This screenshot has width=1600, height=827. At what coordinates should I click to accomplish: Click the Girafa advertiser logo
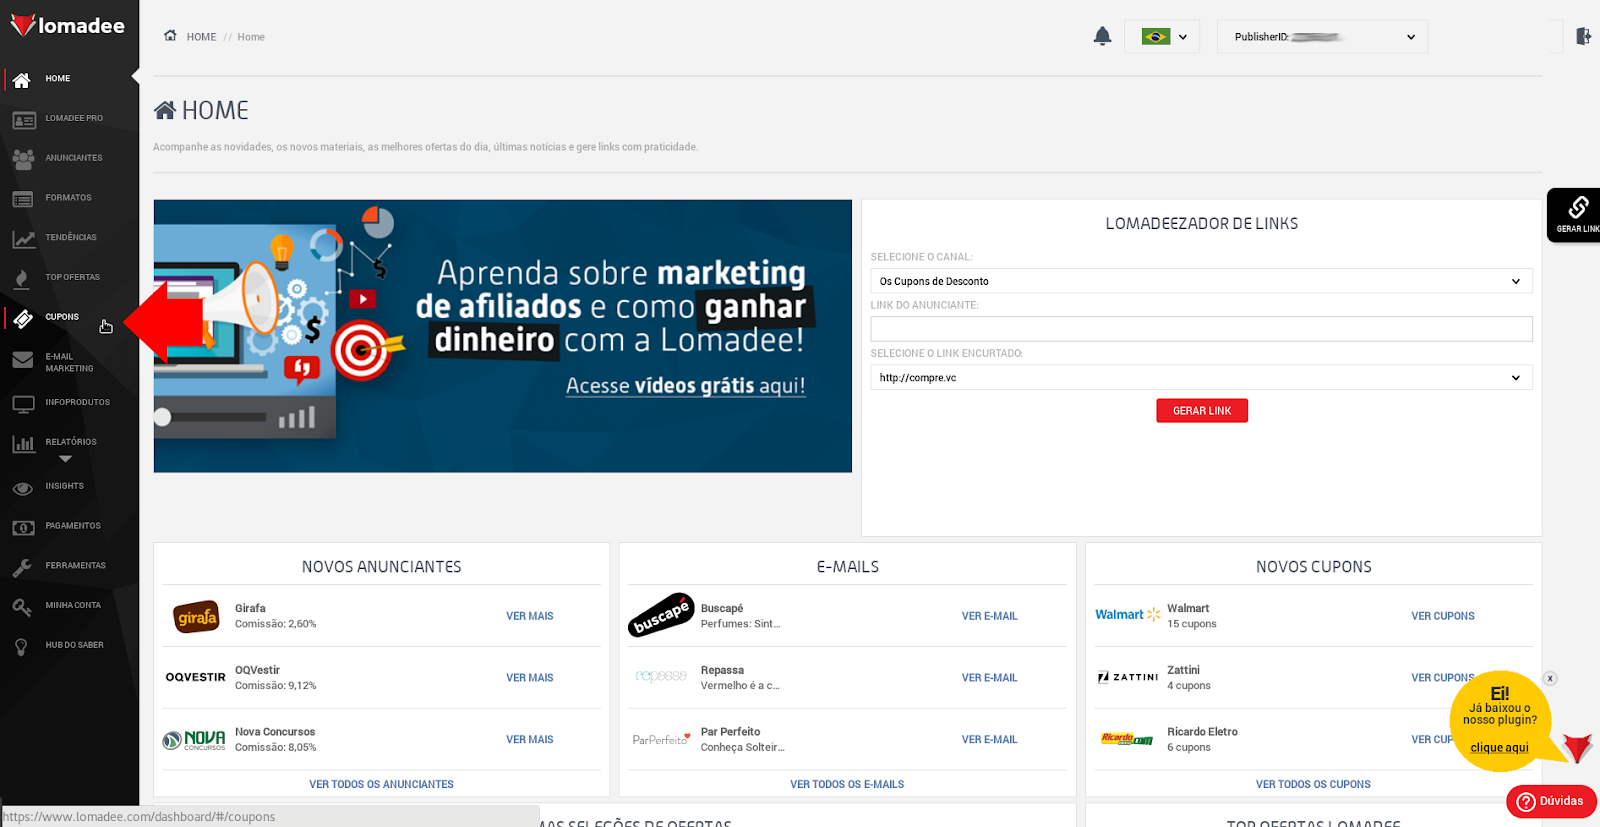coord(196,617)
